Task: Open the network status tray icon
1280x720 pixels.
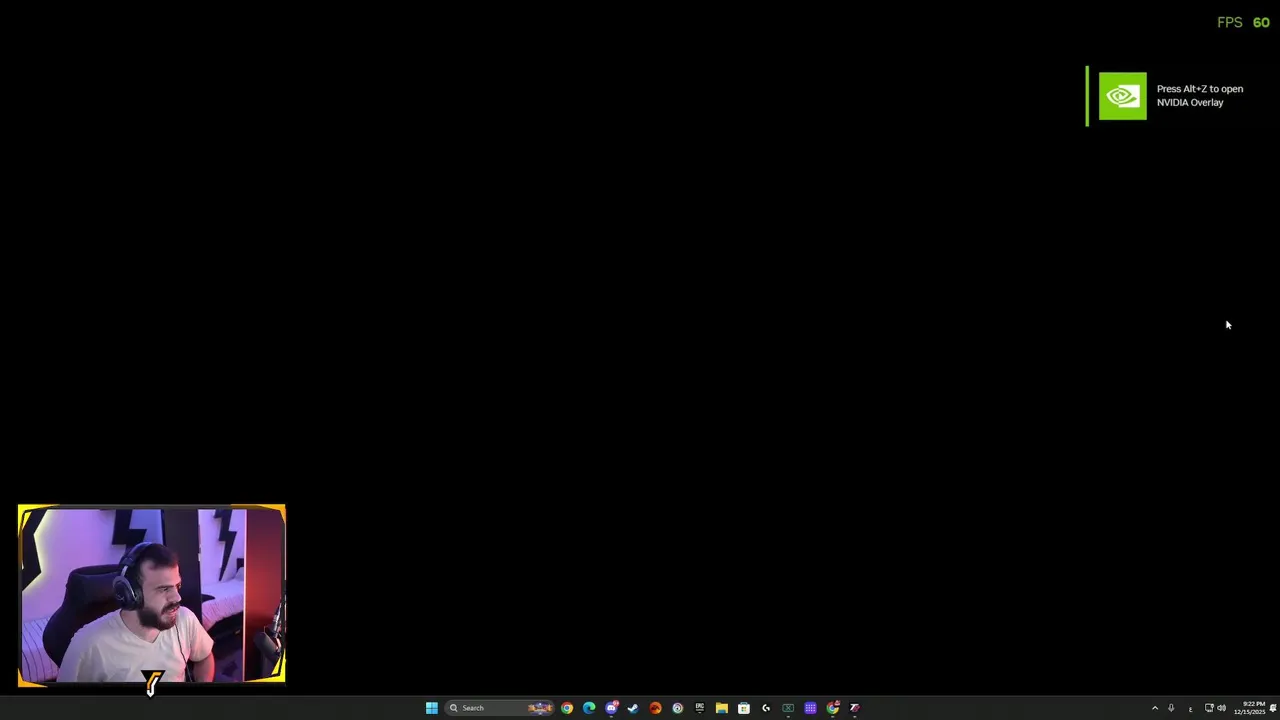Action: (x=1209, y=708)
